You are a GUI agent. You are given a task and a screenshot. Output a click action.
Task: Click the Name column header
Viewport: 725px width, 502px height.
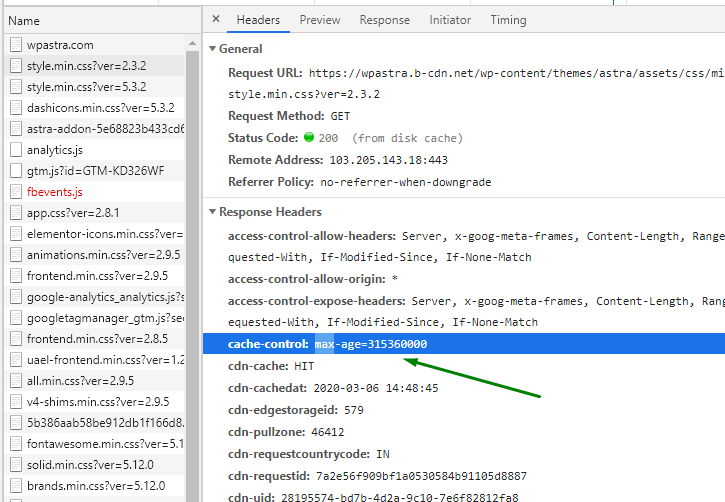103,21
